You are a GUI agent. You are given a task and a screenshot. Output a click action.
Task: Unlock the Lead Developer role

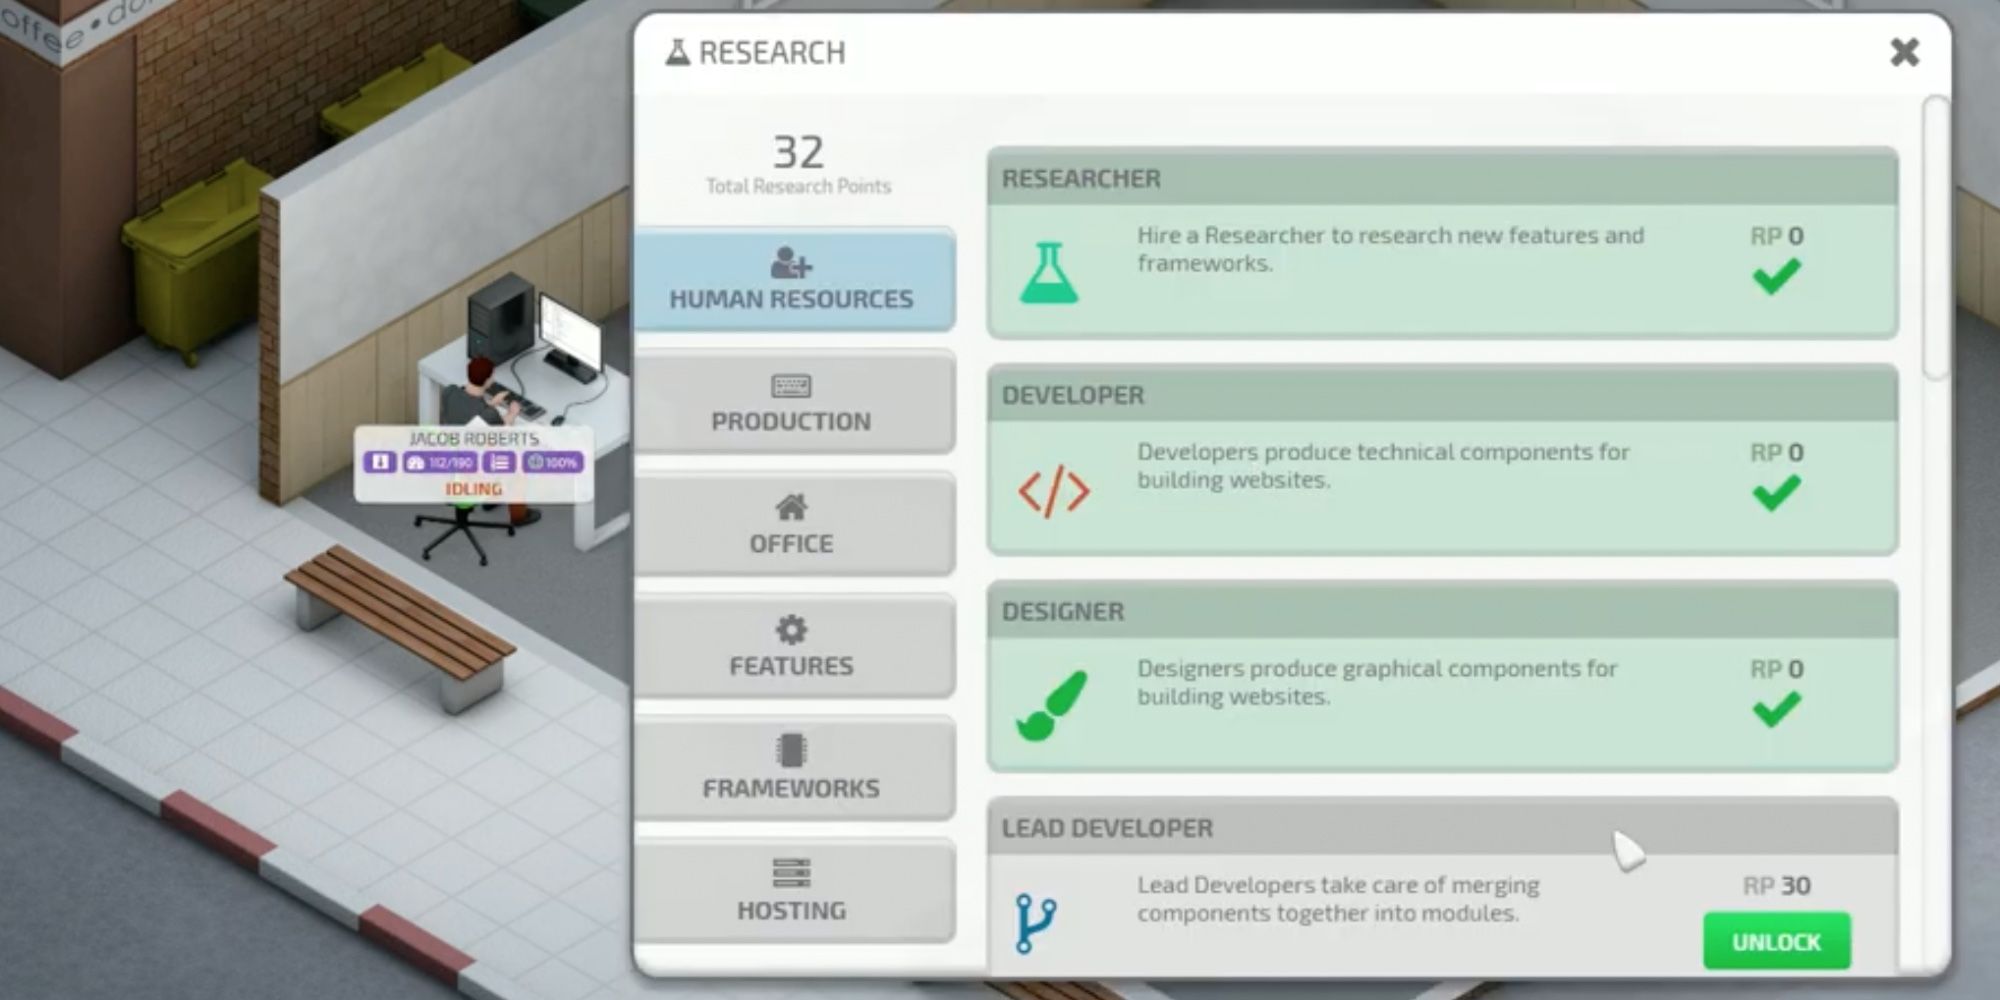point(1777,941)
